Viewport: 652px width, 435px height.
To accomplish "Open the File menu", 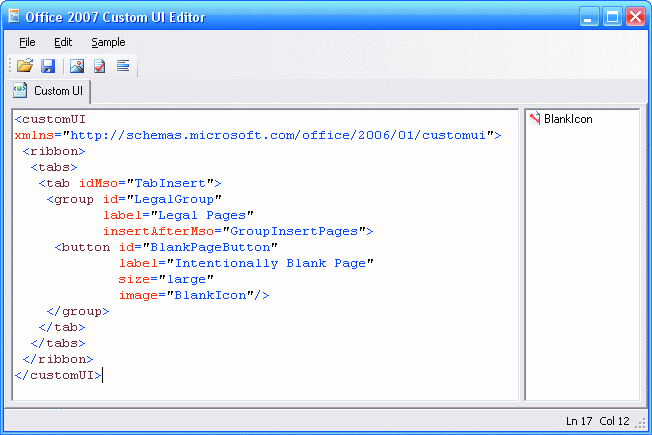I will (27, 42).
